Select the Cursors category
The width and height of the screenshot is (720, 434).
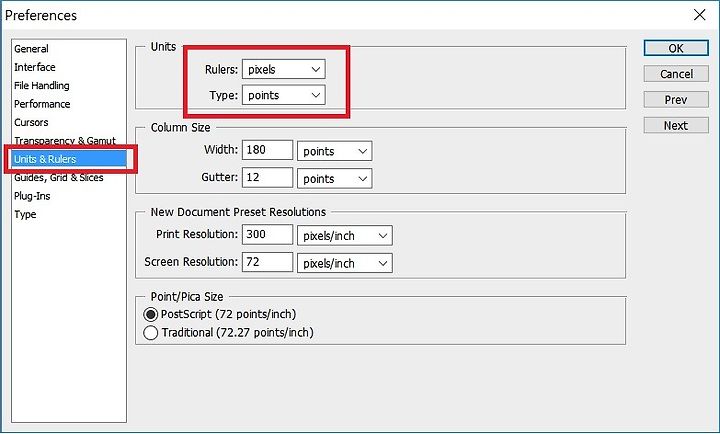pyautogui.click(x=31, y=122)
